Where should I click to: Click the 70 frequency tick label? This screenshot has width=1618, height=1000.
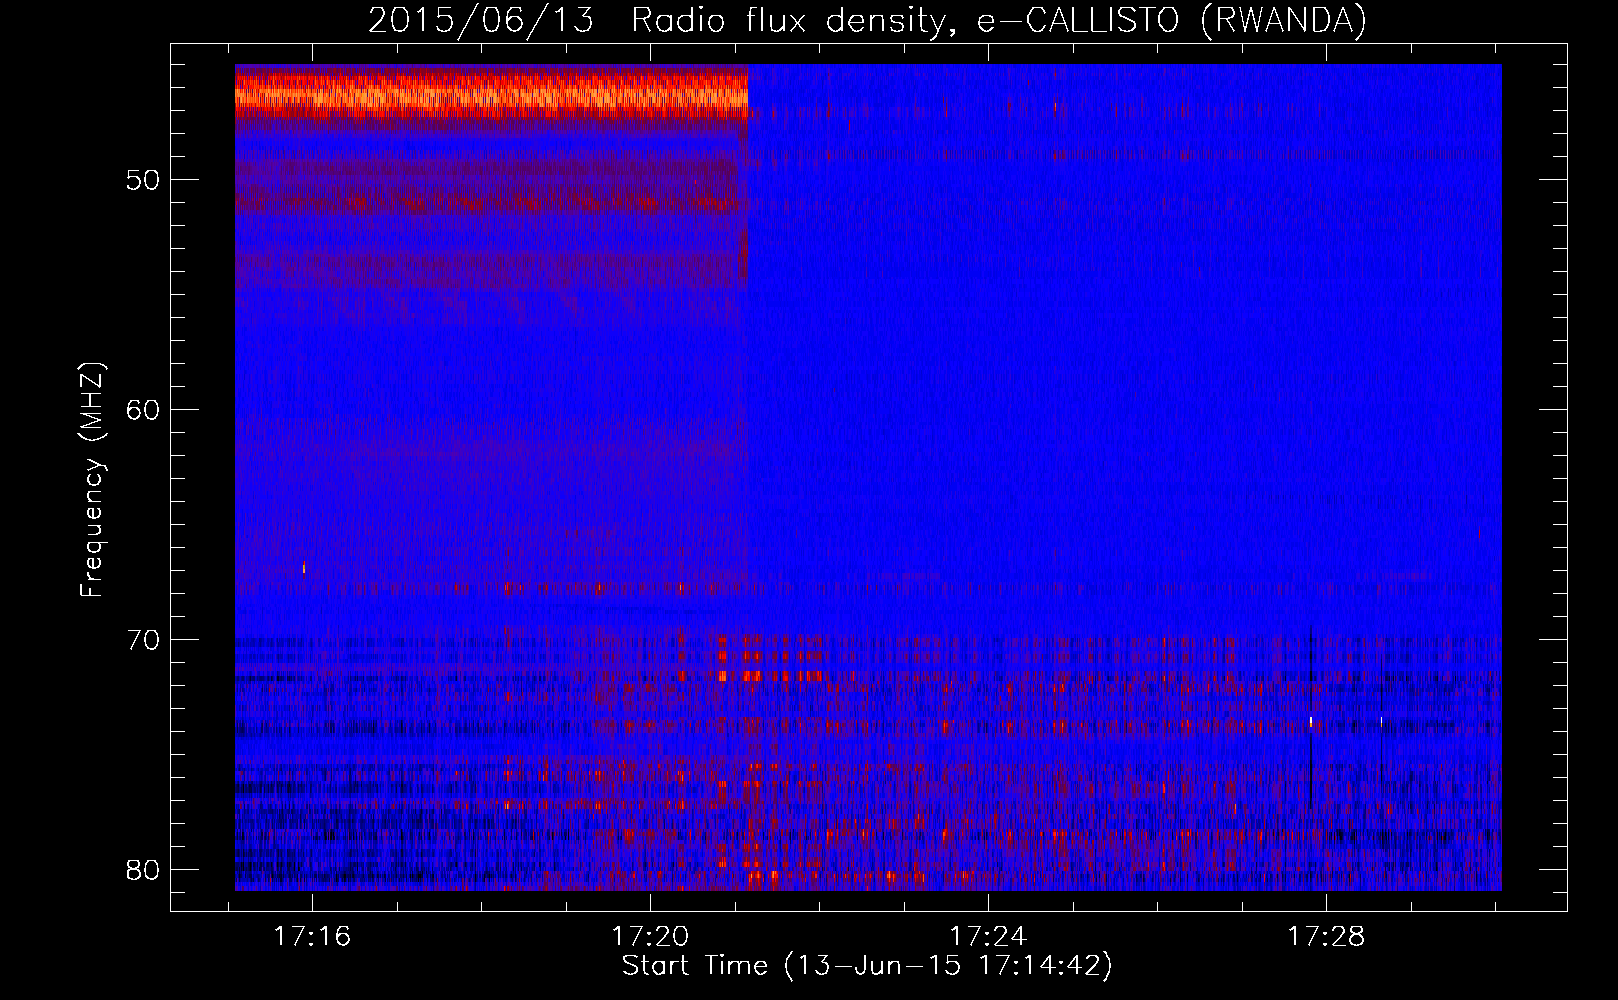click(x=143, y=640)
